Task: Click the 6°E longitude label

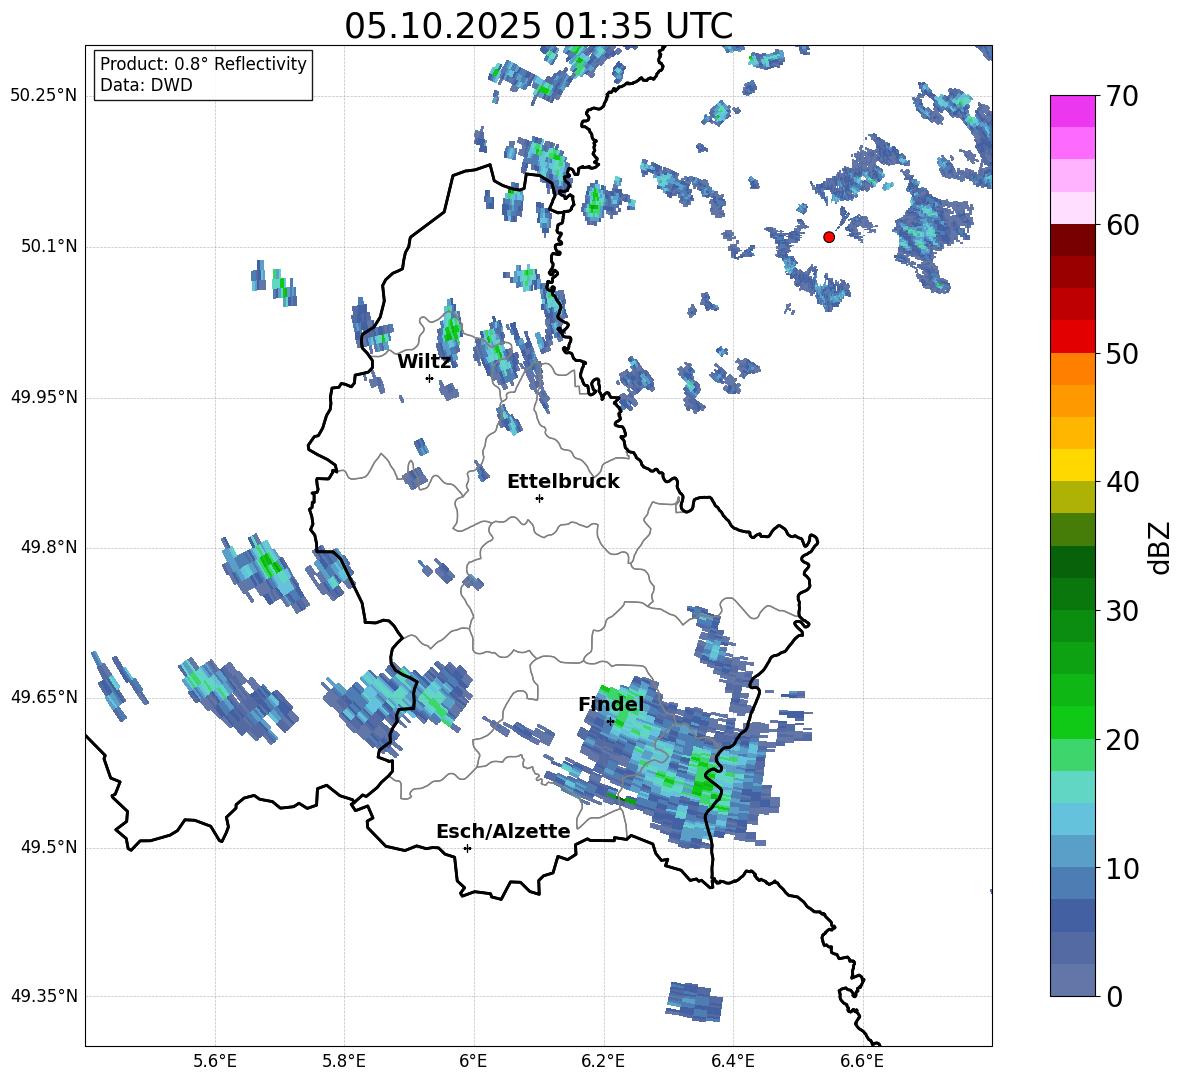Action: (473, 1061)
